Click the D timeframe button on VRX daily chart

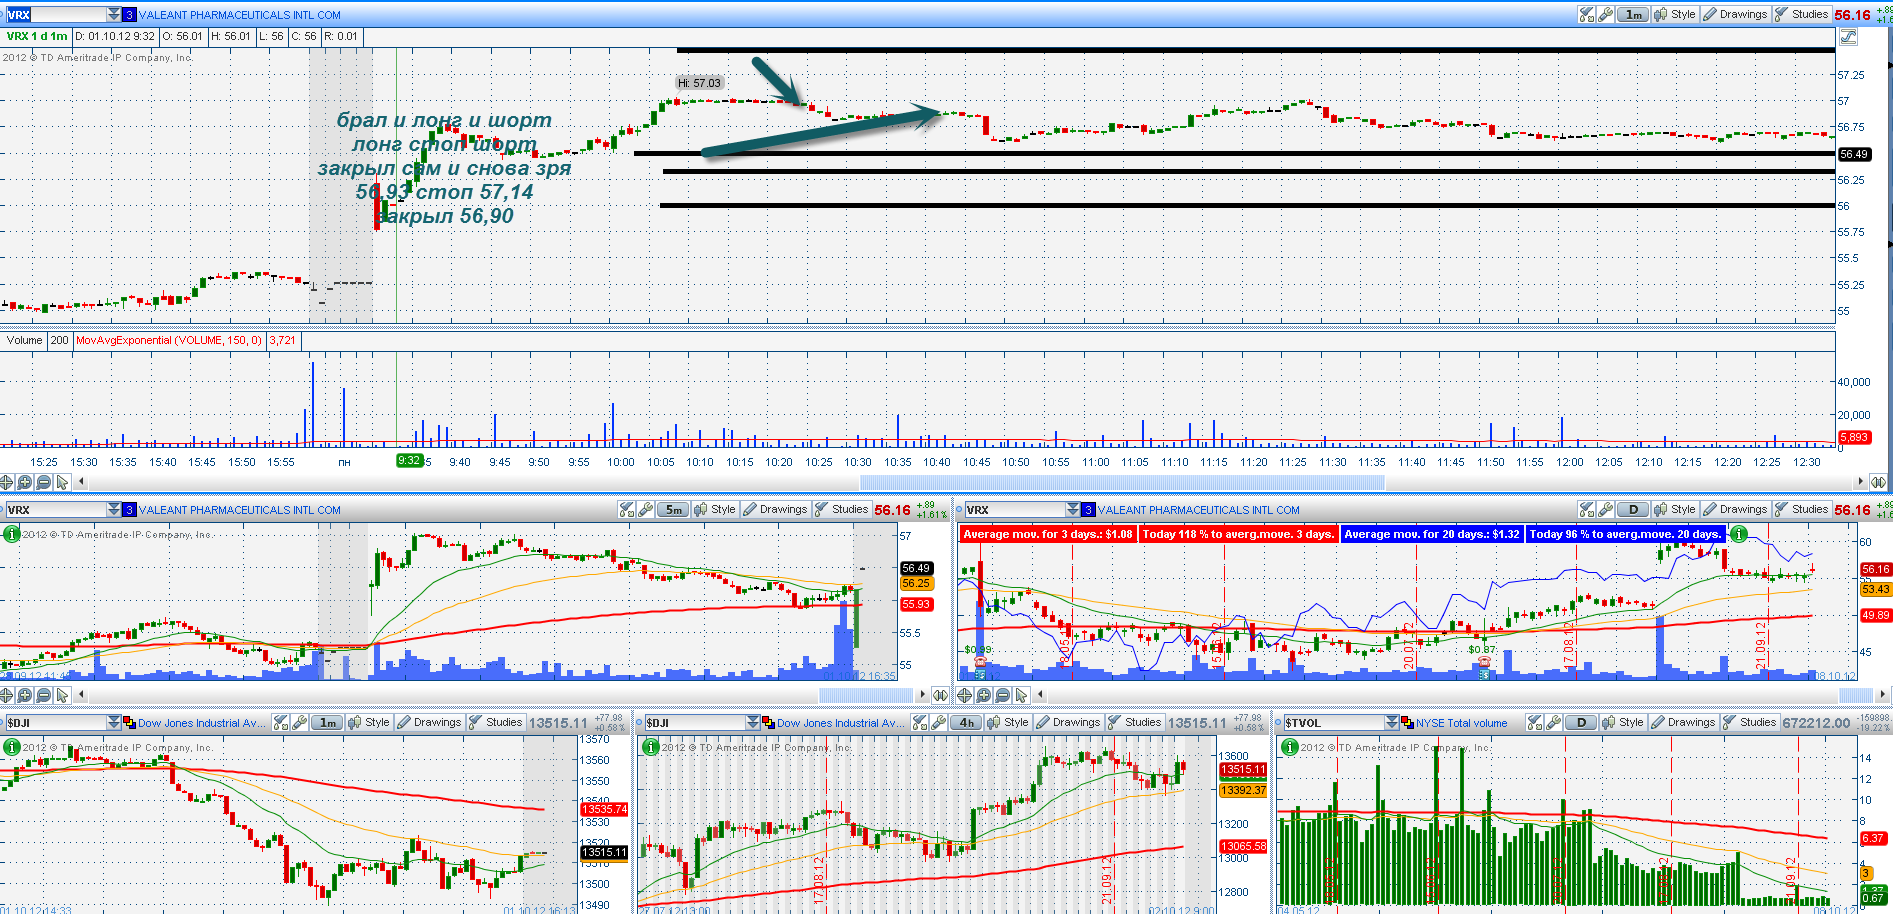click(1634, 509)
